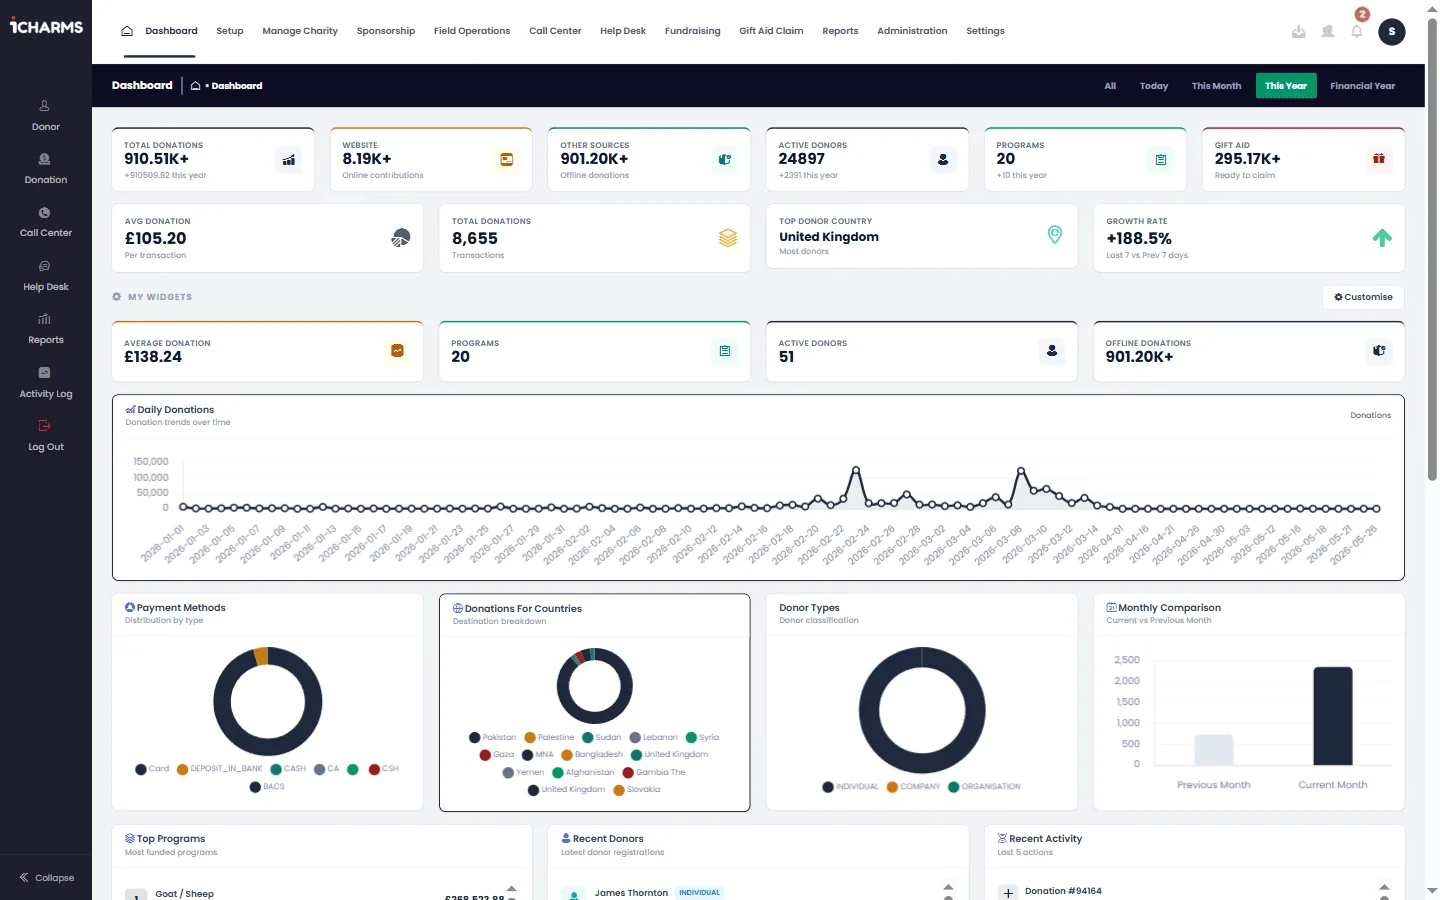Open the Activity Log sidebar icon
The image size is (1440, 900).
coord(45,373)
